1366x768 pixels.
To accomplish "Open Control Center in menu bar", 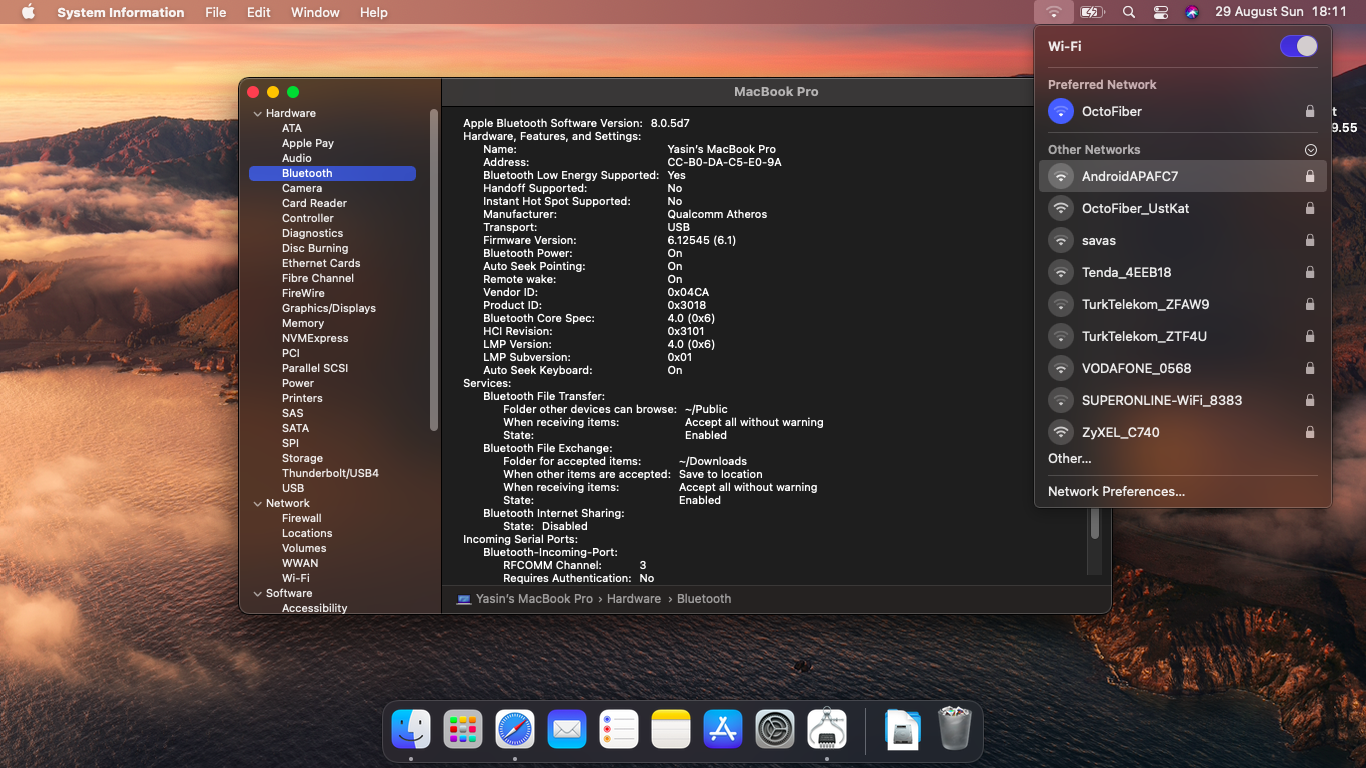I will click(x=1160, y=12).
